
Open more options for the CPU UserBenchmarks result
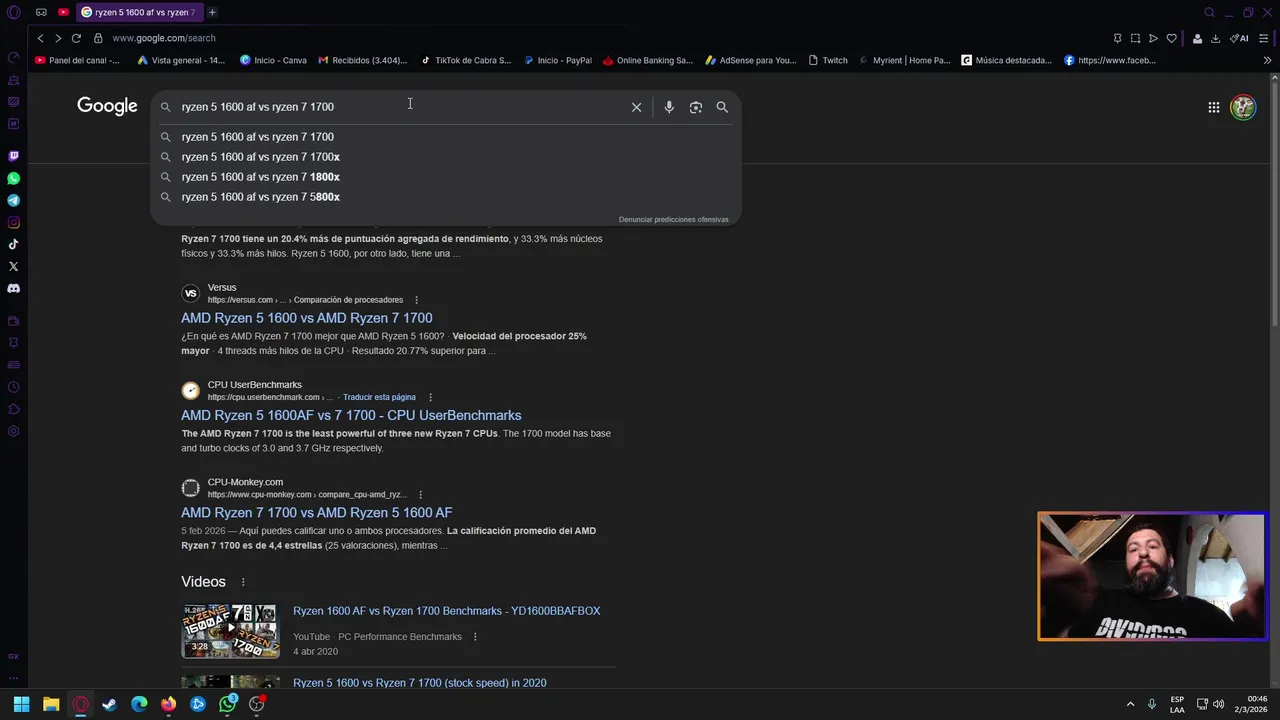430,397
